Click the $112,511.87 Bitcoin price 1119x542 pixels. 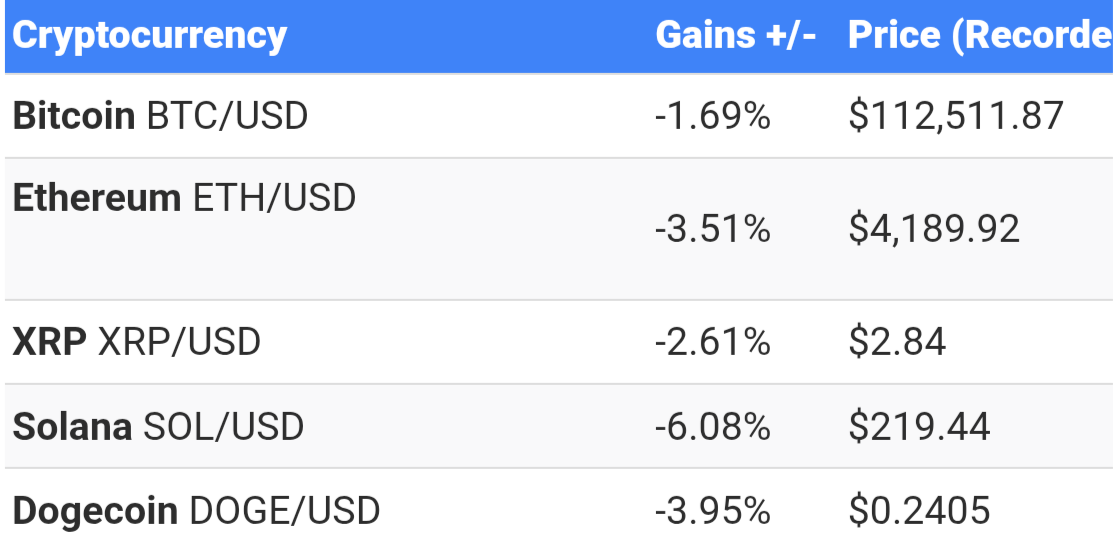point(956,116)
